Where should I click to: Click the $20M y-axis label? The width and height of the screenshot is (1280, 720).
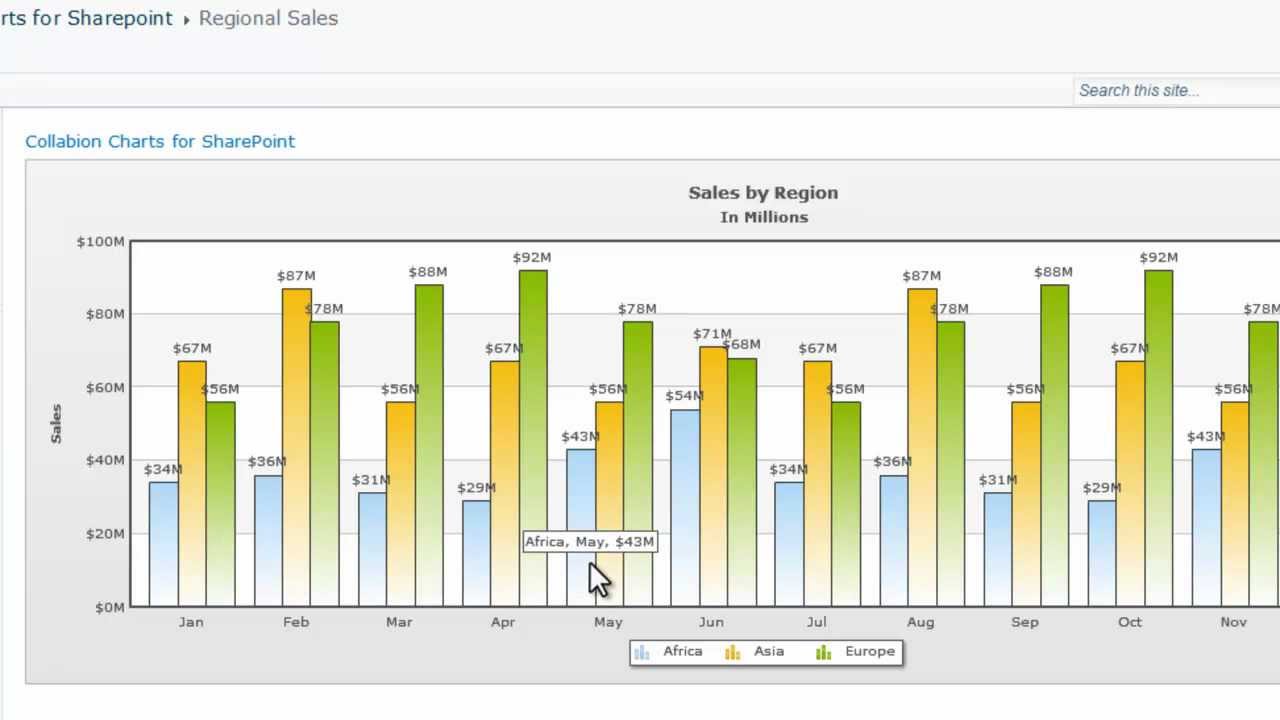tap(104, 534)
